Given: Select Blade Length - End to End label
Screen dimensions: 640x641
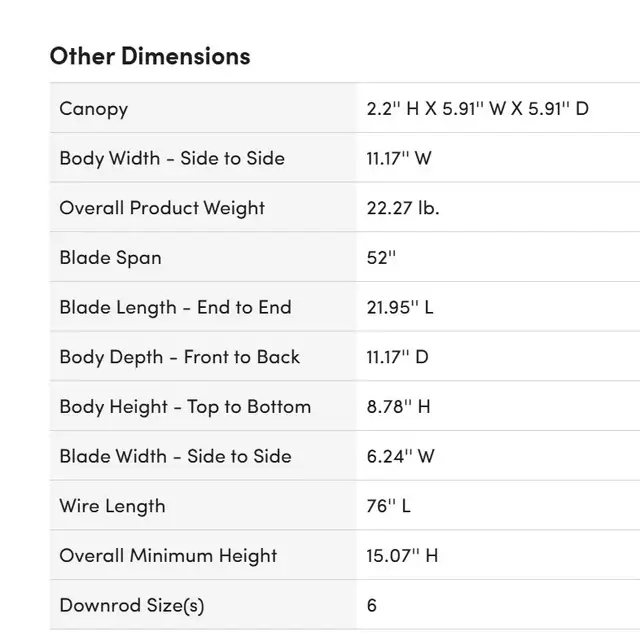Looking at the screenshot, I should pyautogui.click(x=175, y=307).
